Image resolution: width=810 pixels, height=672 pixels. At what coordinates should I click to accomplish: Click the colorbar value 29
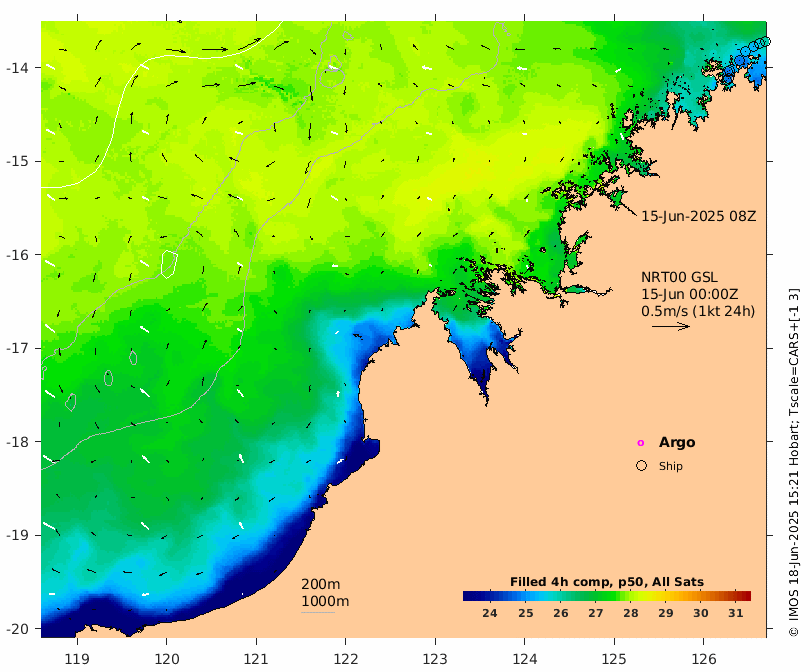click(666, 613)
